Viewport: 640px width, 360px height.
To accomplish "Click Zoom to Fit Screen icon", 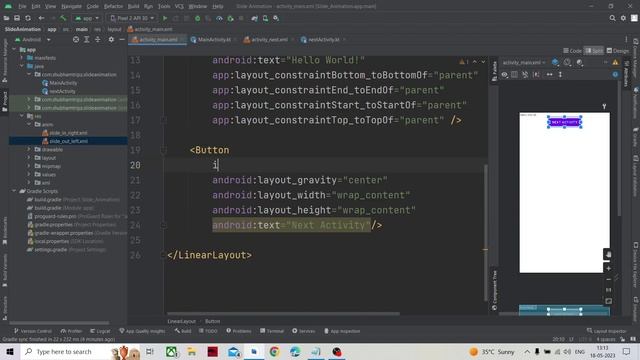I will coord(608,301).
